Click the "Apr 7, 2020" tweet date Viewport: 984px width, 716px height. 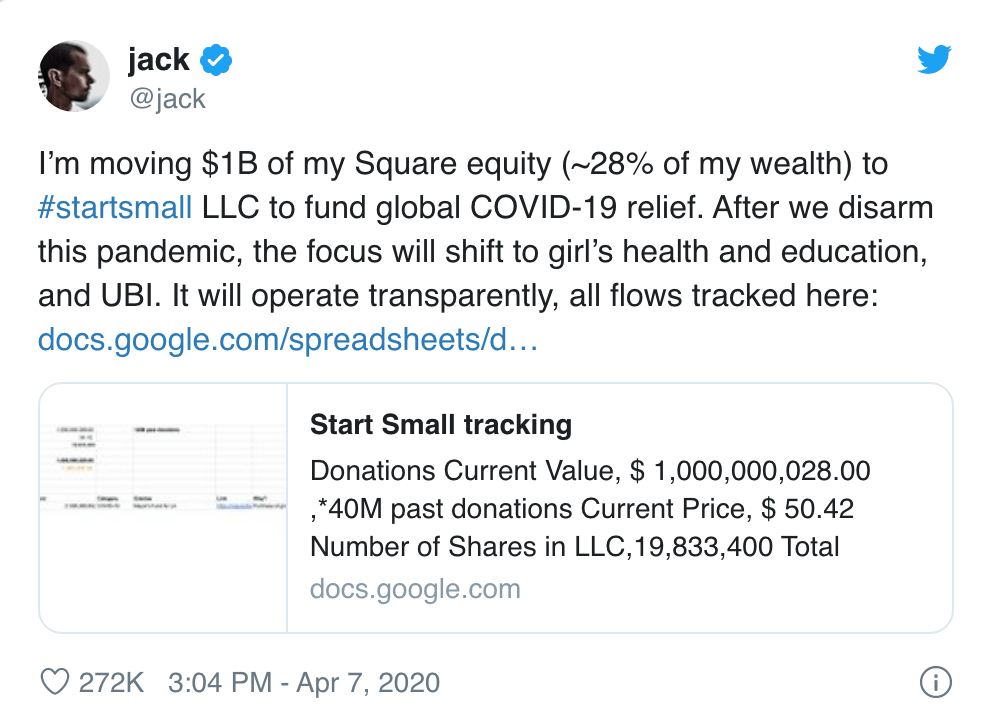pos(367,683)
